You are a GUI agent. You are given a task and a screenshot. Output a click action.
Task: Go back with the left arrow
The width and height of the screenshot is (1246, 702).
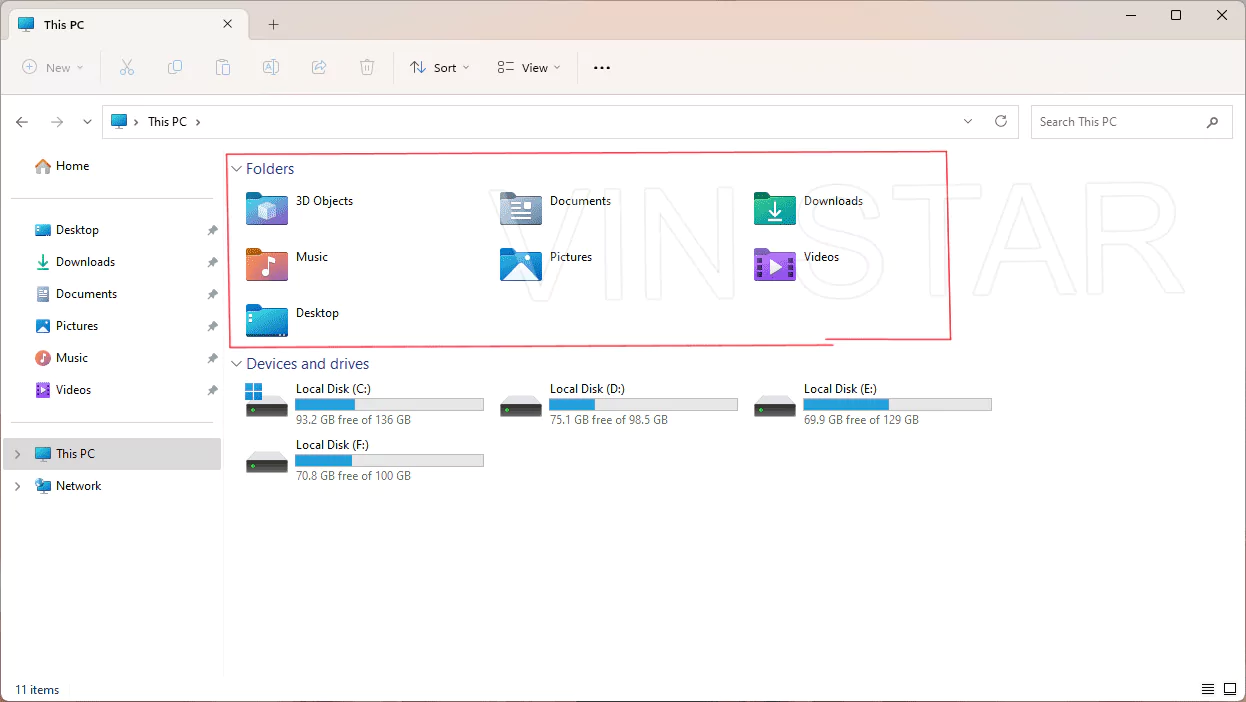[22, 122]
